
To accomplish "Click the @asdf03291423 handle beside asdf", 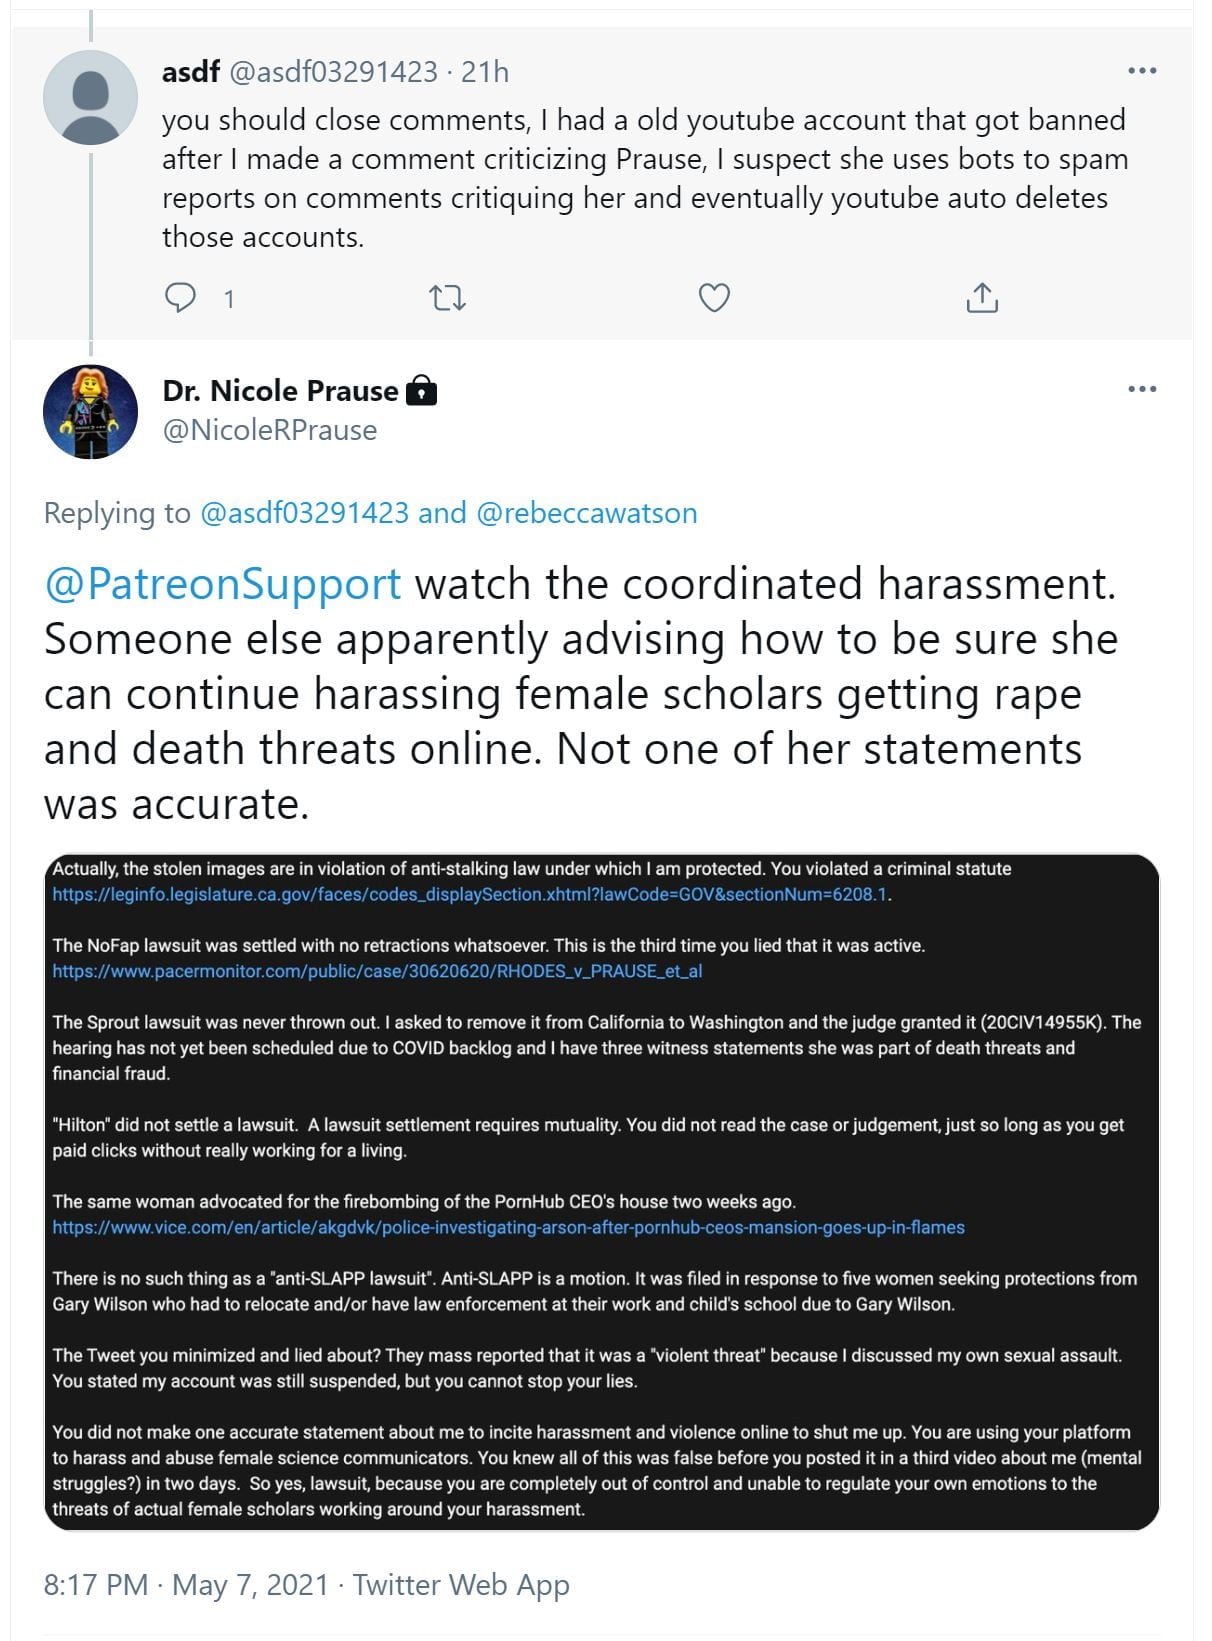I will [334, 72].
